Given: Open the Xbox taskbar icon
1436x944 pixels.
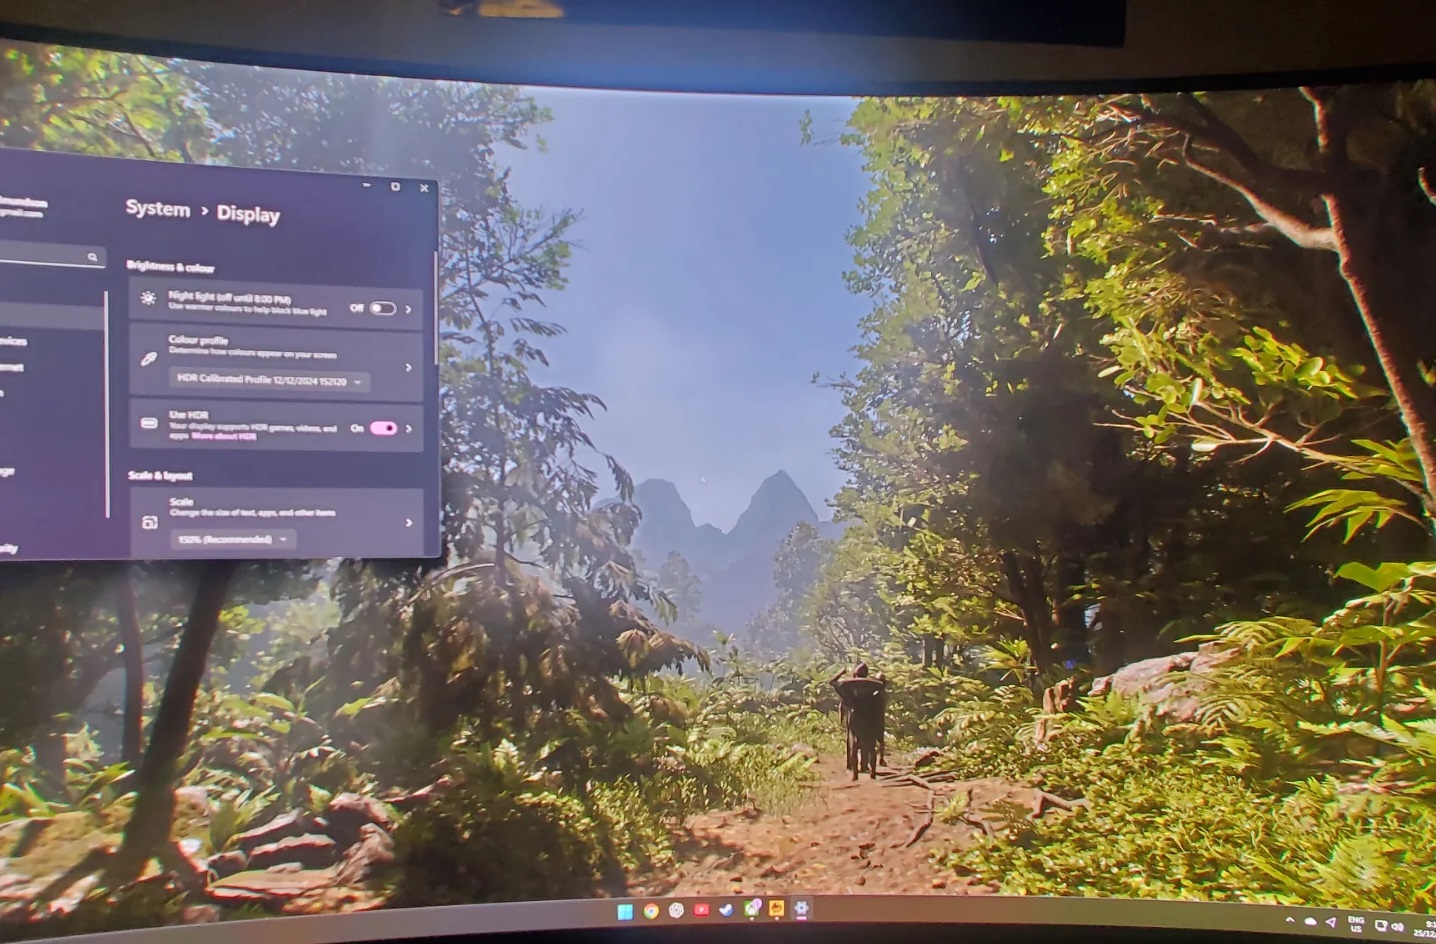Looking at the screenshot, I should (752, 908).
